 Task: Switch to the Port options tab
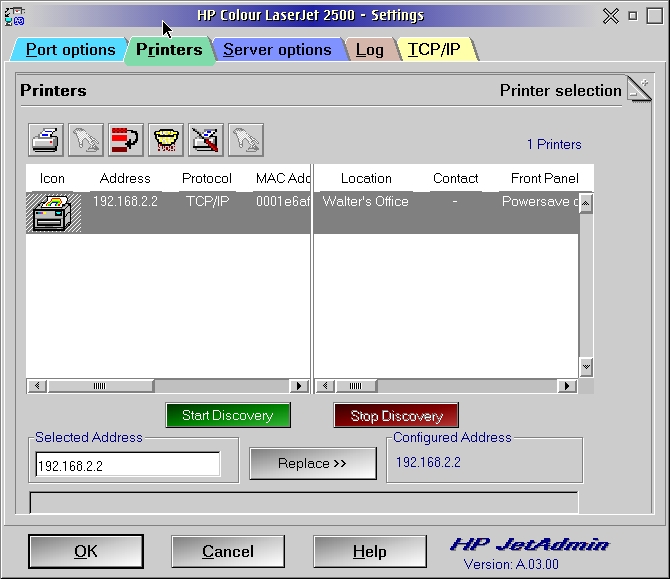click(70, 50)
